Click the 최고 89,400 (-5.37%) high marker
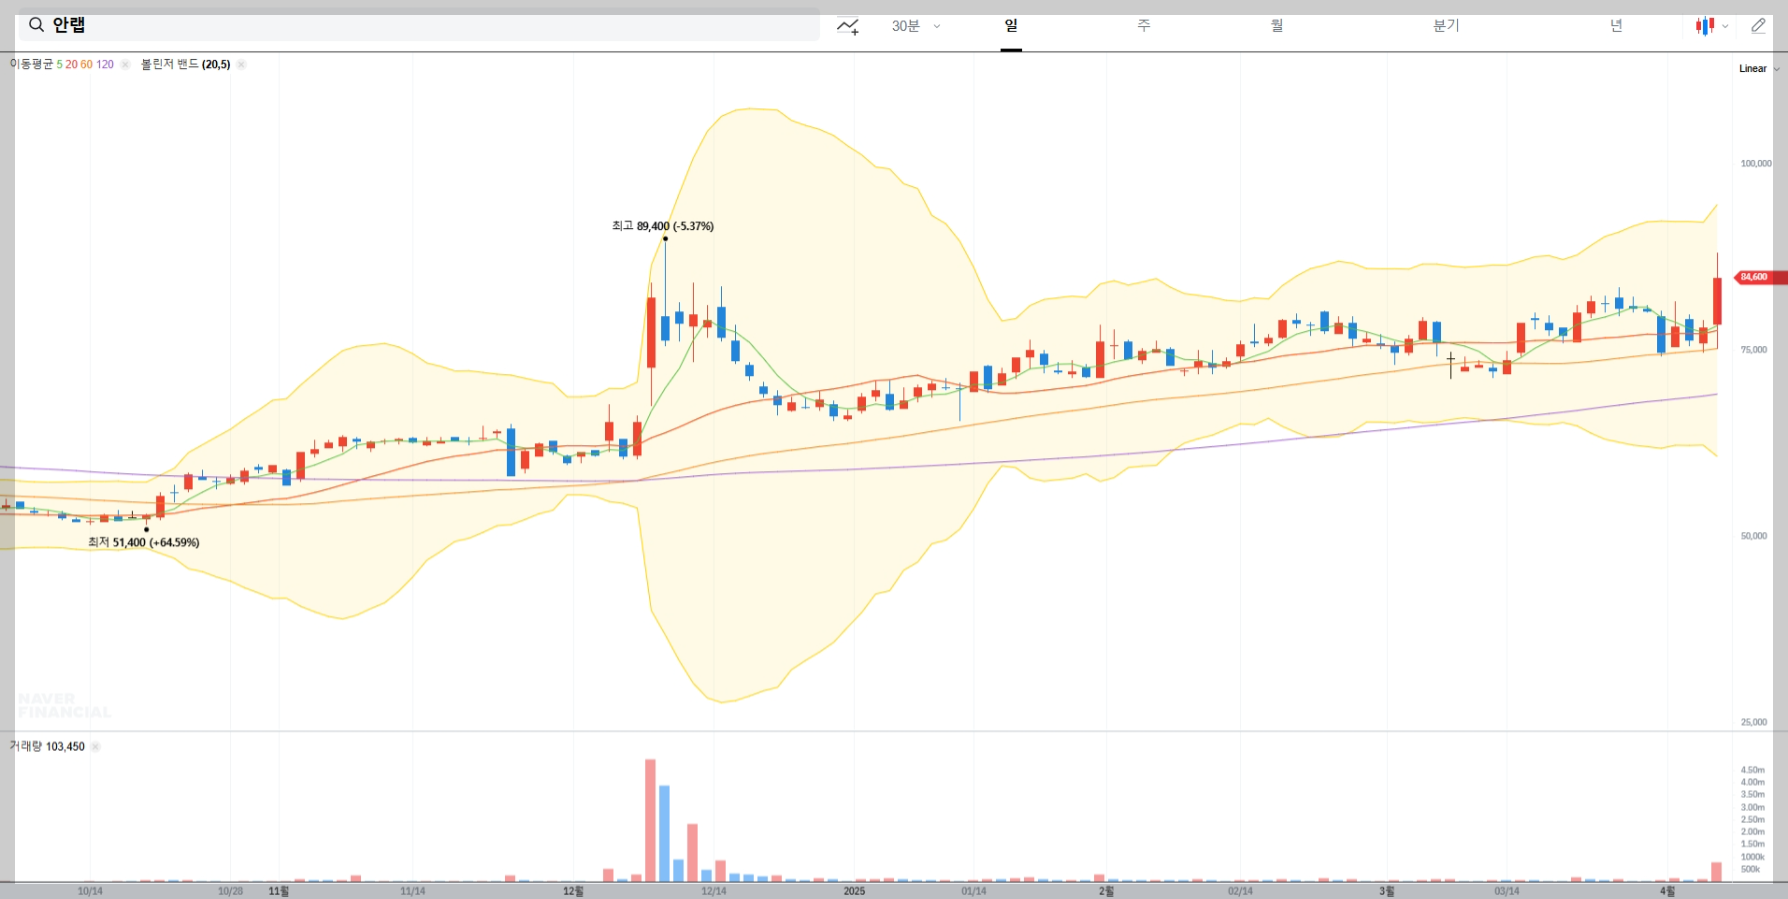Image resolution: width=1788 pixels, height=899 pixels. [x=663, y=226]
